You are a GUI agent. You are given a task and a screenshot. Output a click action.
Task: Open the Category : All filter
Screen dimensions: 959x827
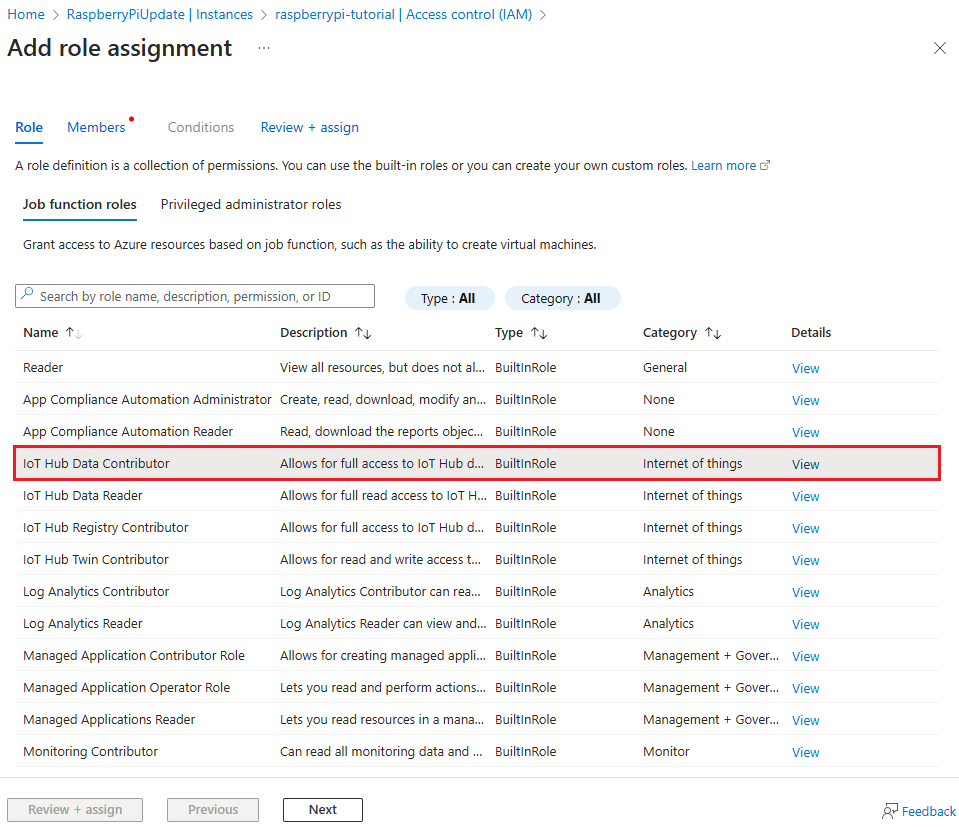pyautogui.click(x=562, y=299)
